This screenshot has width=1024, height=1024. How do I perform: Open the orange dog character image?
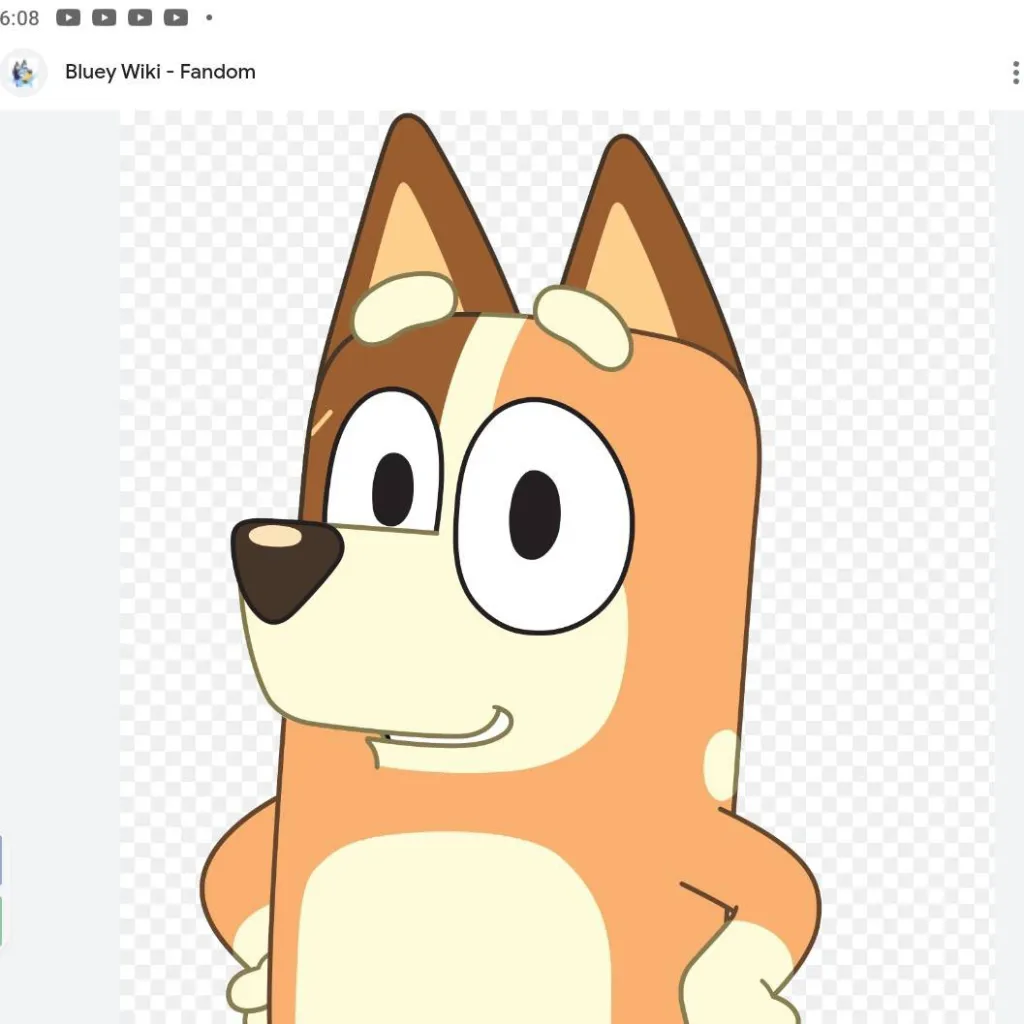(x=557, y=567)
